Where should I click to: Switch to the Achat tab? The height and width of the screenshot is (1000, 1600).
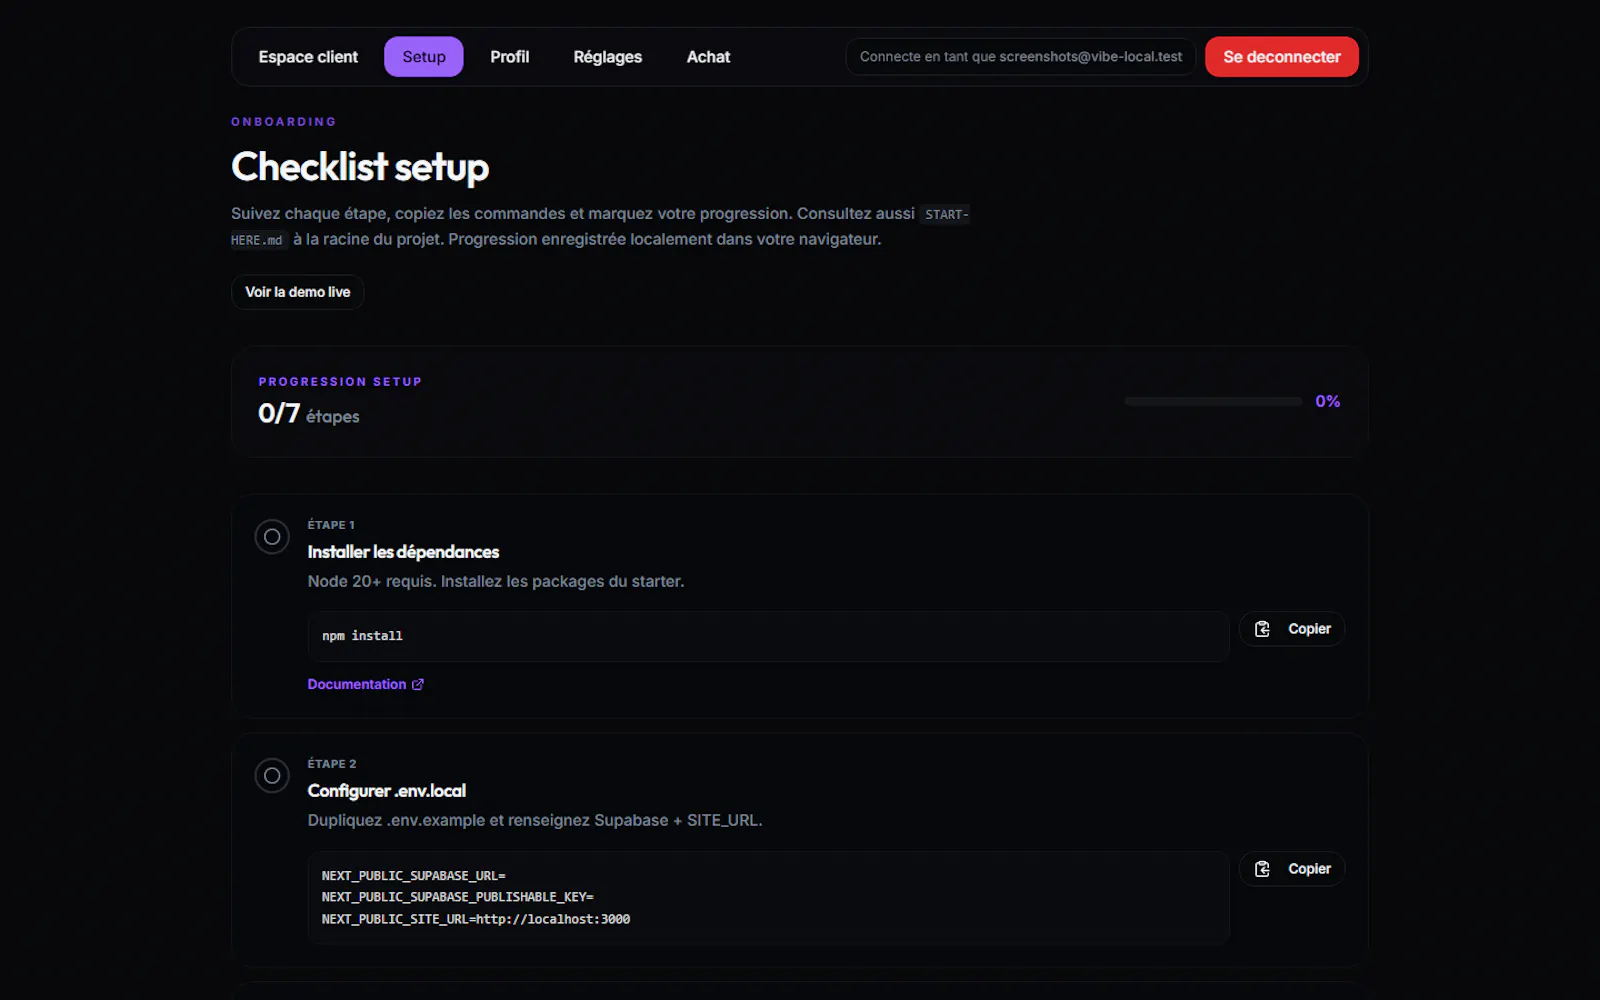(708, 57)
